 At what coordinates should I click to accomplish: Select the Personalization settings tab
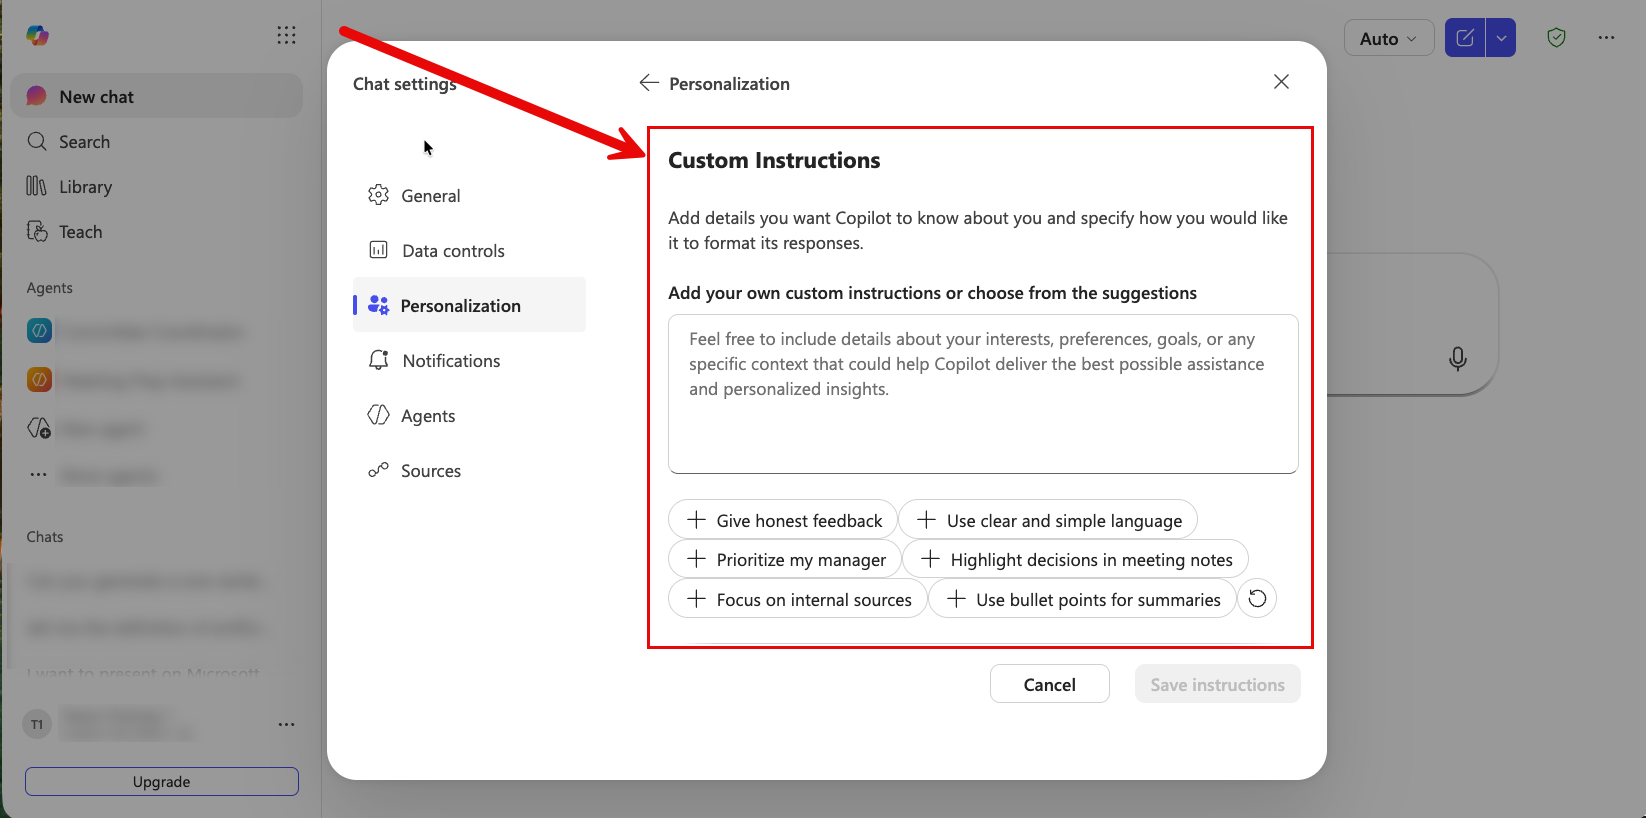click(x=469, y=305)
